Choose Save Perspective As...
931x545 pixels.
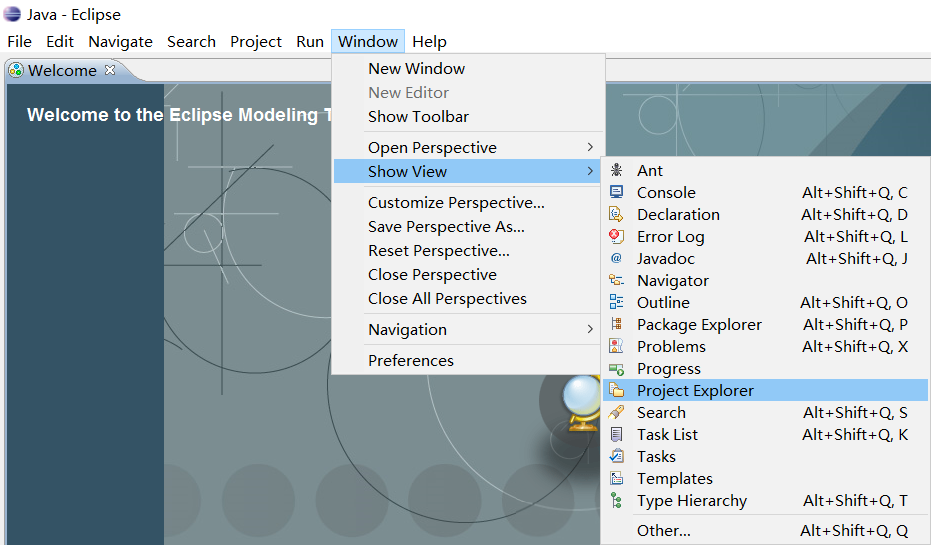pos(468,226)
